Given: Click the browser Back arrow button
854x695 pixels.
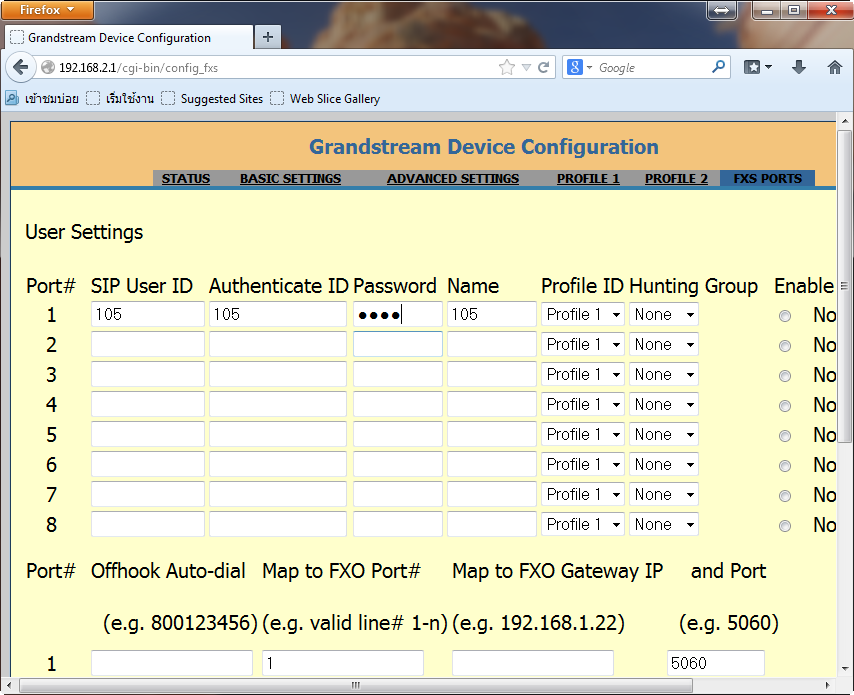Looking at the screenshot, I should [x=20, y=68].
